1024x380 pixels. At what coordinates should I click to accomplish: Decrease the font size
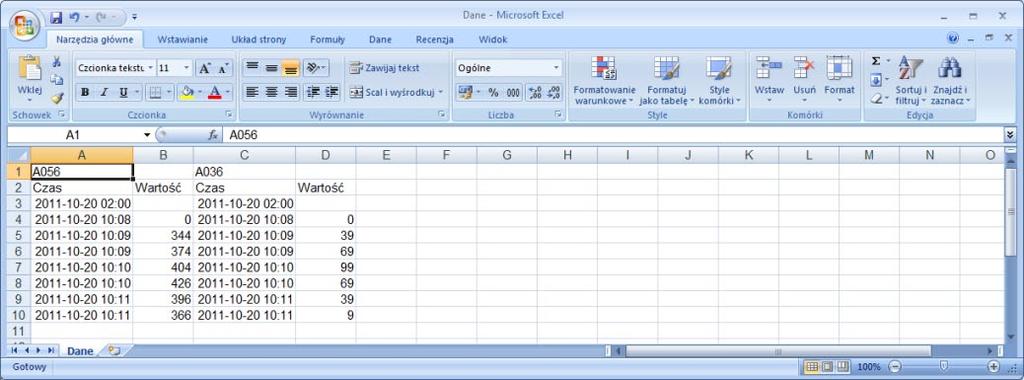[223, 68]
